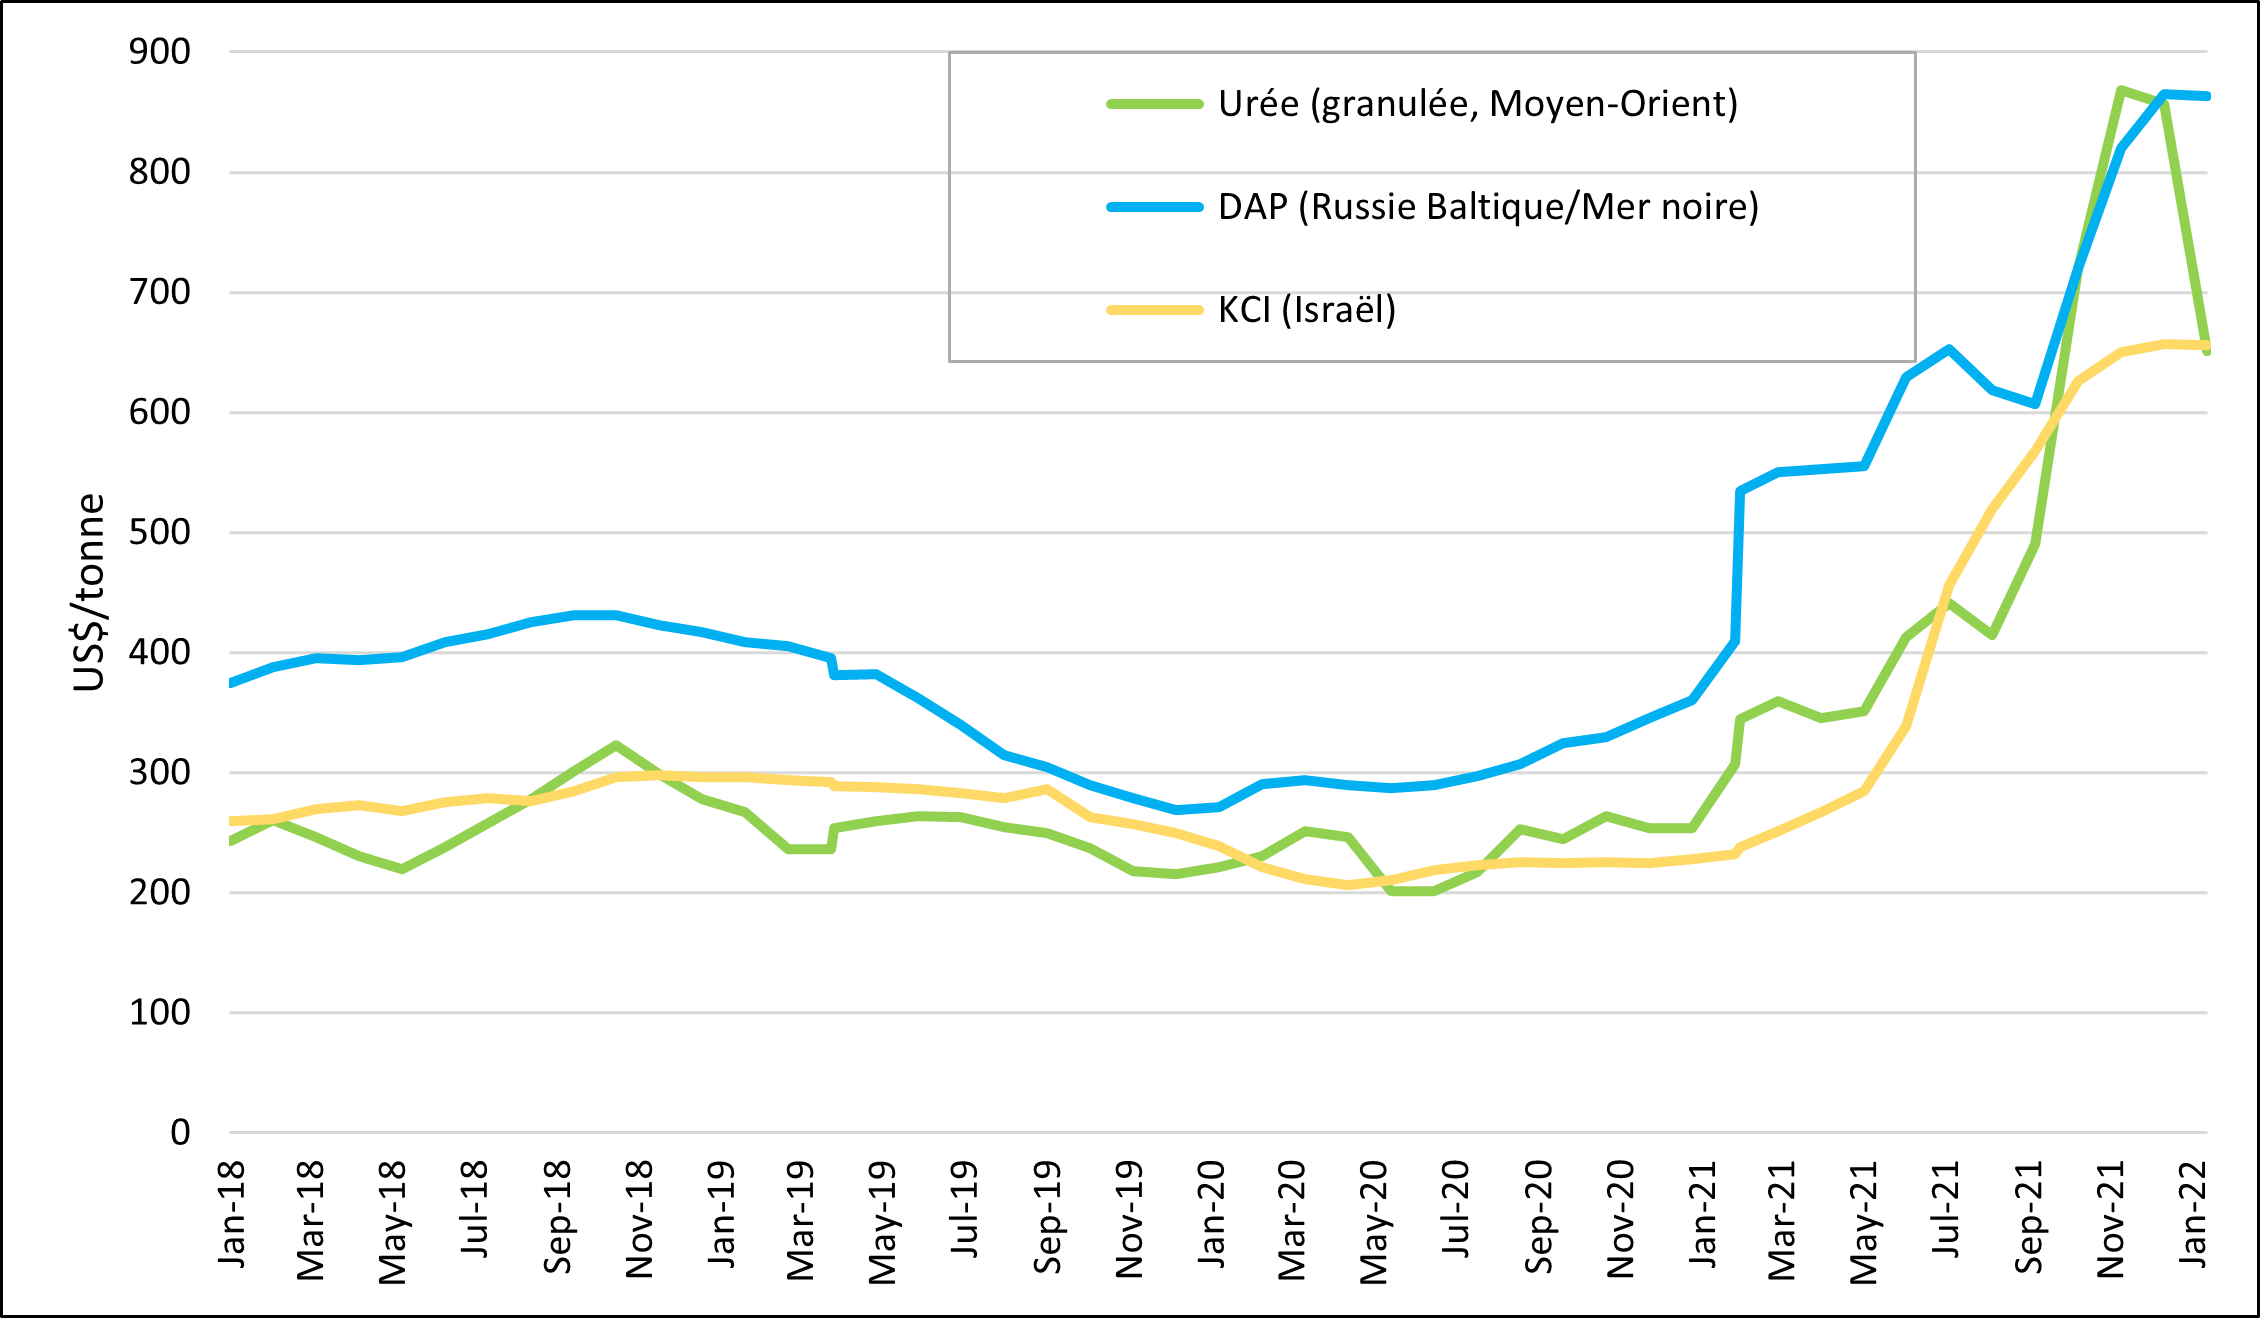This screenshot has width=2260, height=1318.
Task: Click the Nov-18 x-axis label
Action: tap(639, 1218)
